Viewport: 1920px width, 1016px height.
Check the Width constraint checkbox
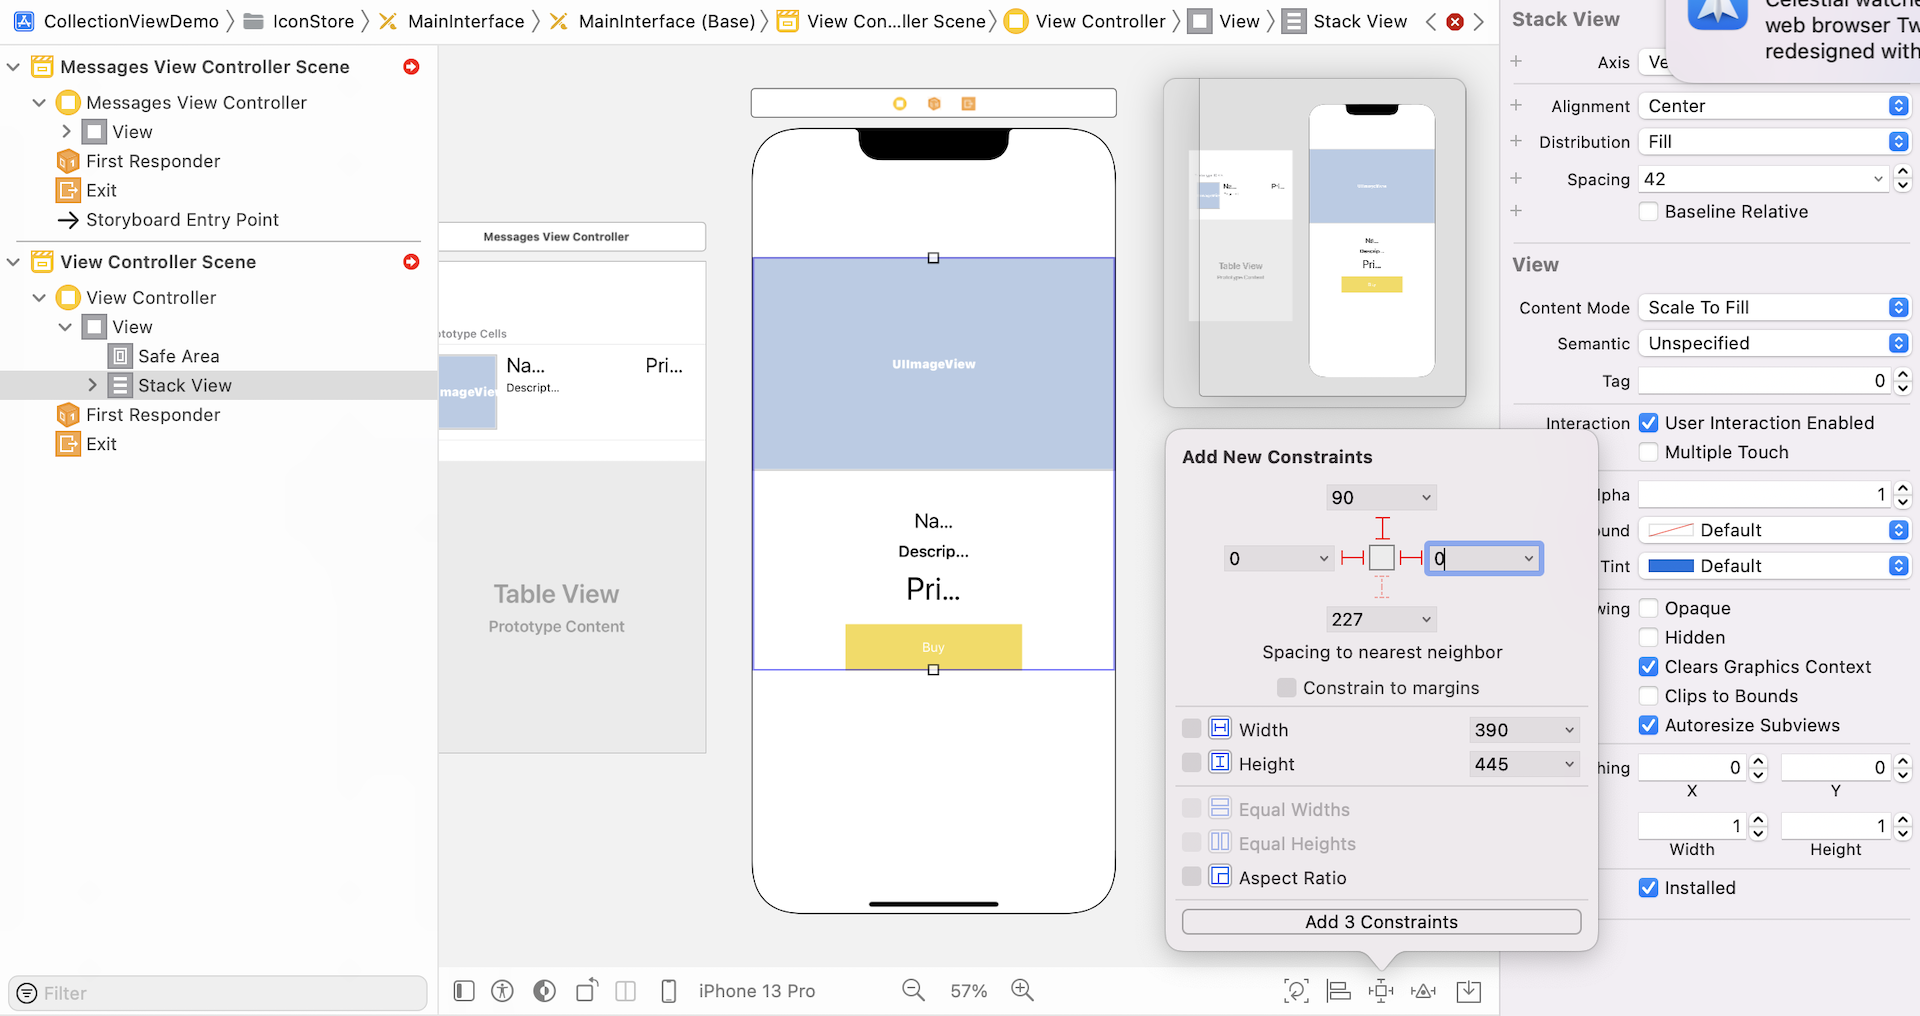[1191, 729]
